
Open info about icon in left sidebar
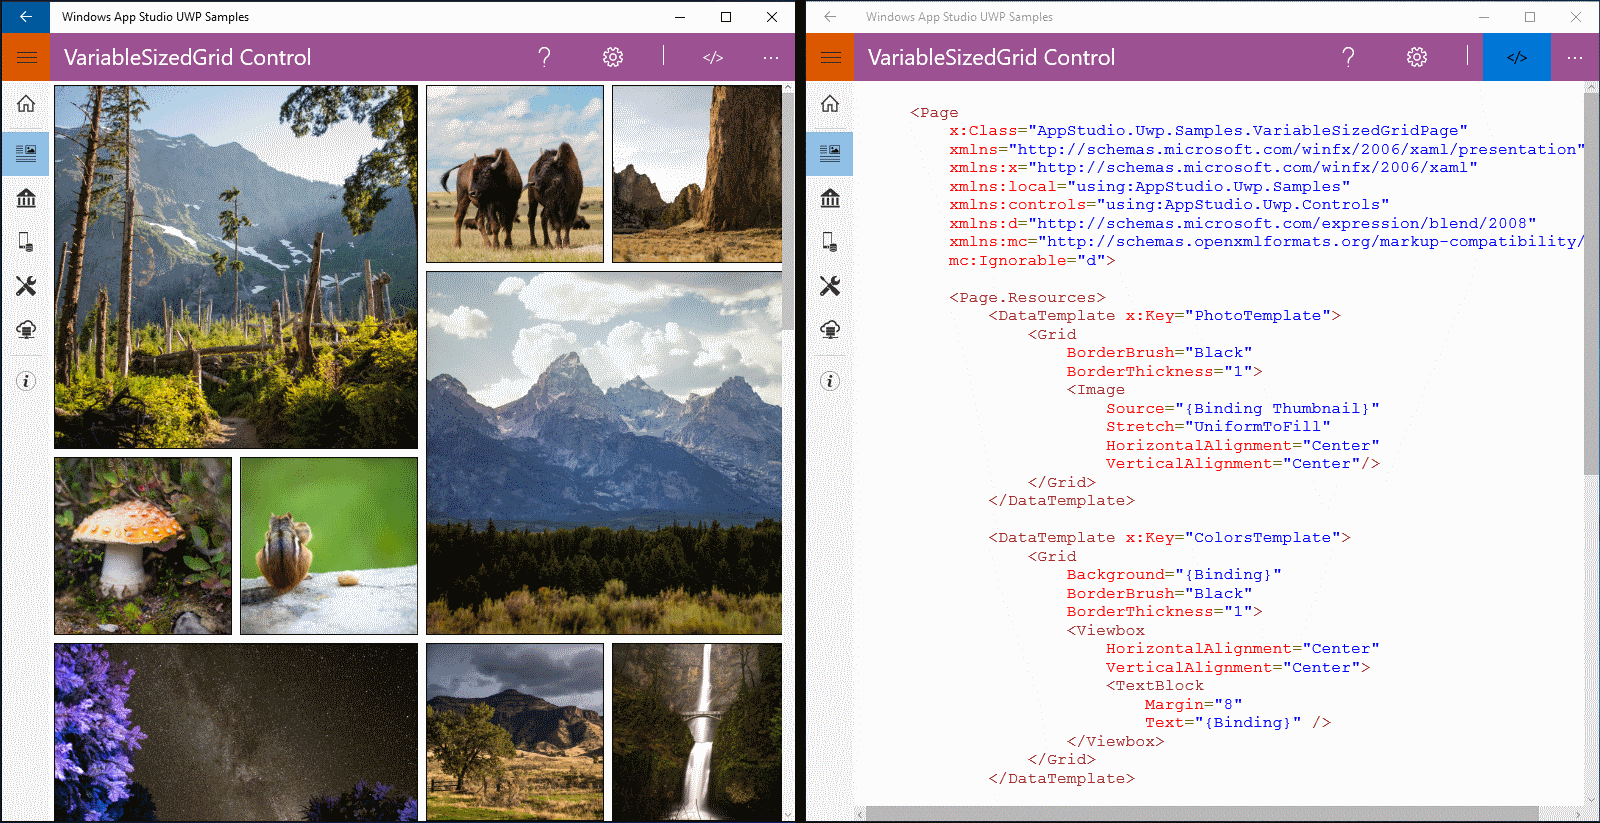pos(26,381)
